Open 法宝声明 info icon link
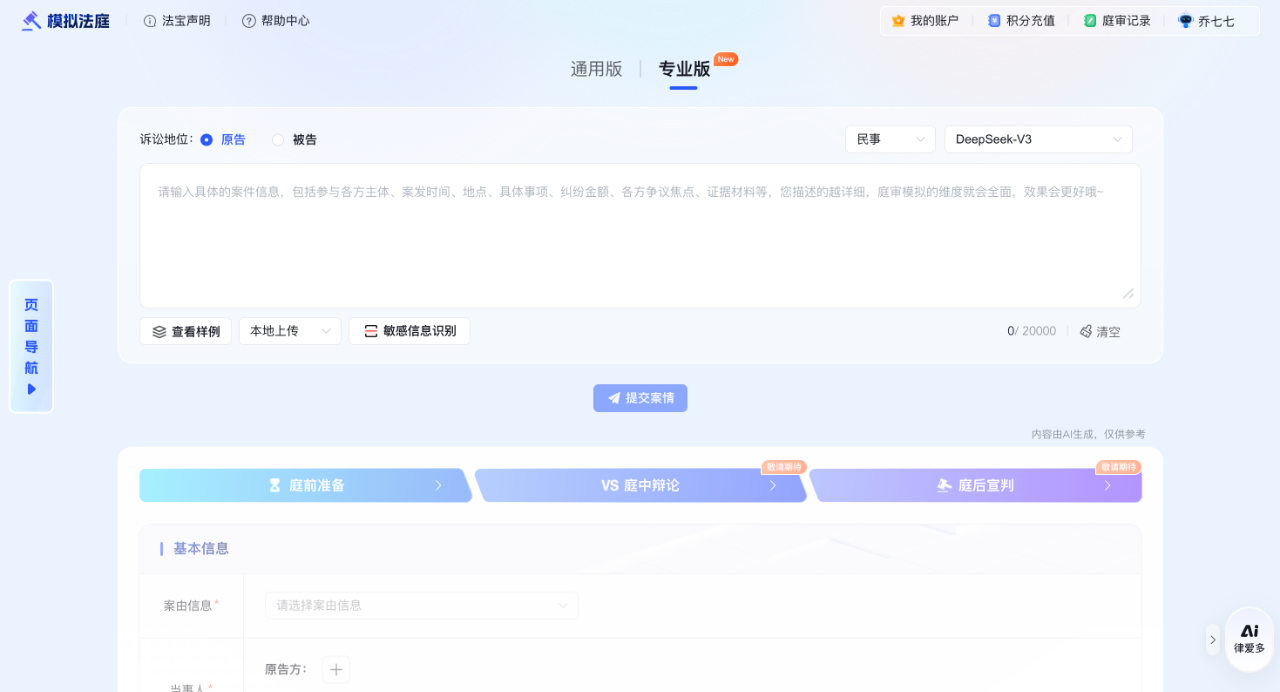The width and height of the screenshot is (1280, 692). (x=150, y=20)
